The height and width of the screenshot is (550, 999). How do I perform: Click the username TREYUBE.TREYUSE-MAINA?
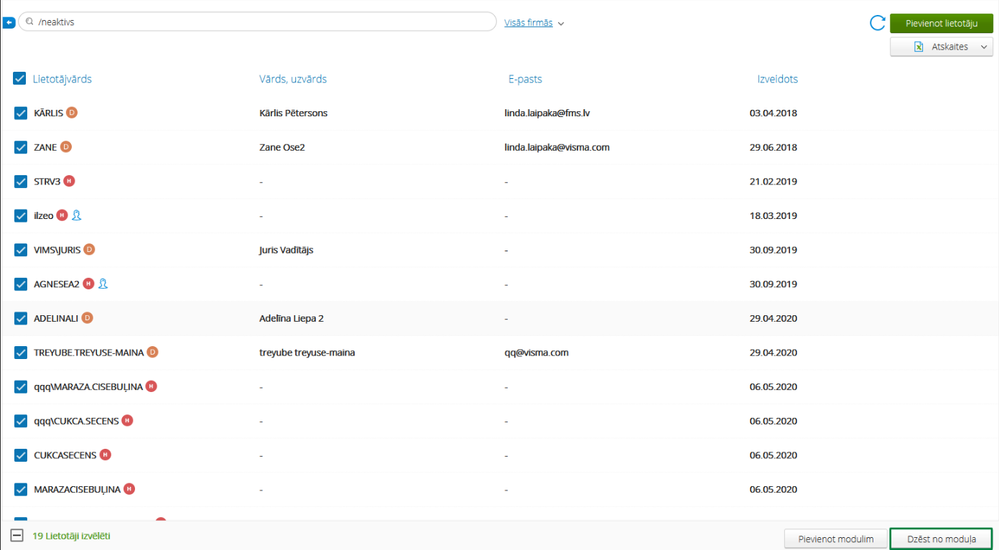click(x=89, y=352)
